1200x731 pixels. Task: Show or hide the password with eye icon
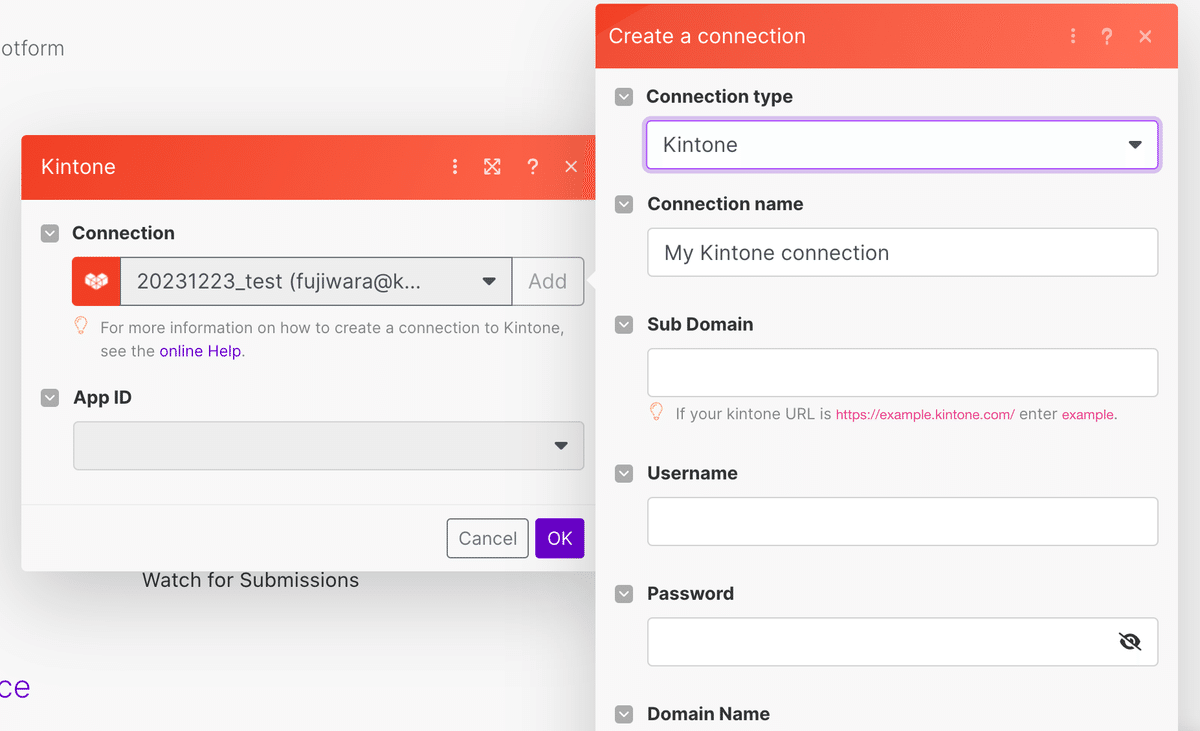click(1130, 642)
